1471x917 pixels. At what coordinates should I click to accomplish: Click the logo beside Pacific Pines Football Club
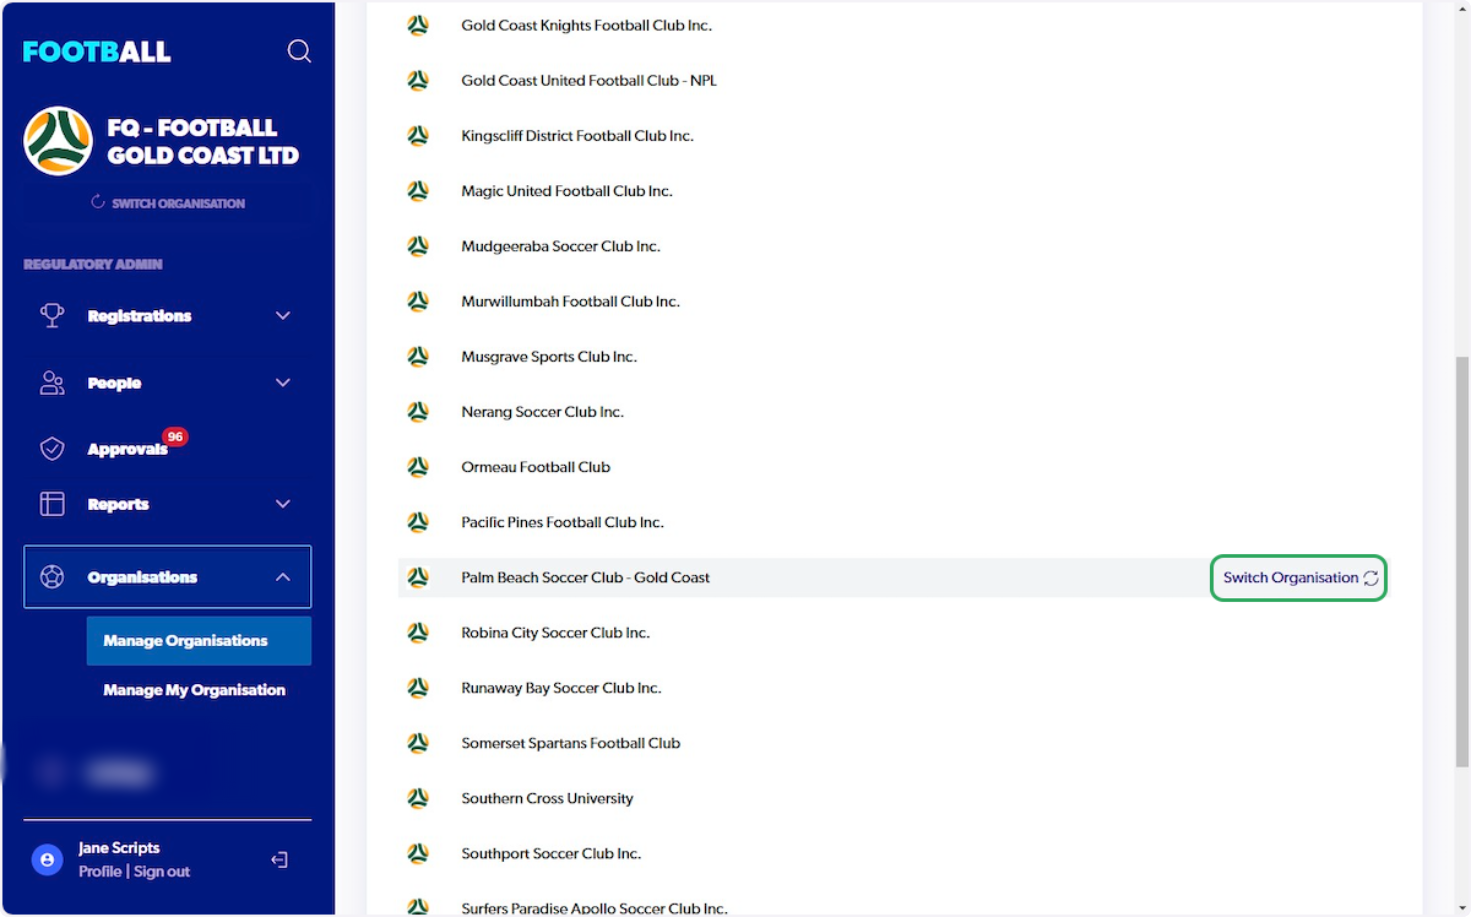418,522
